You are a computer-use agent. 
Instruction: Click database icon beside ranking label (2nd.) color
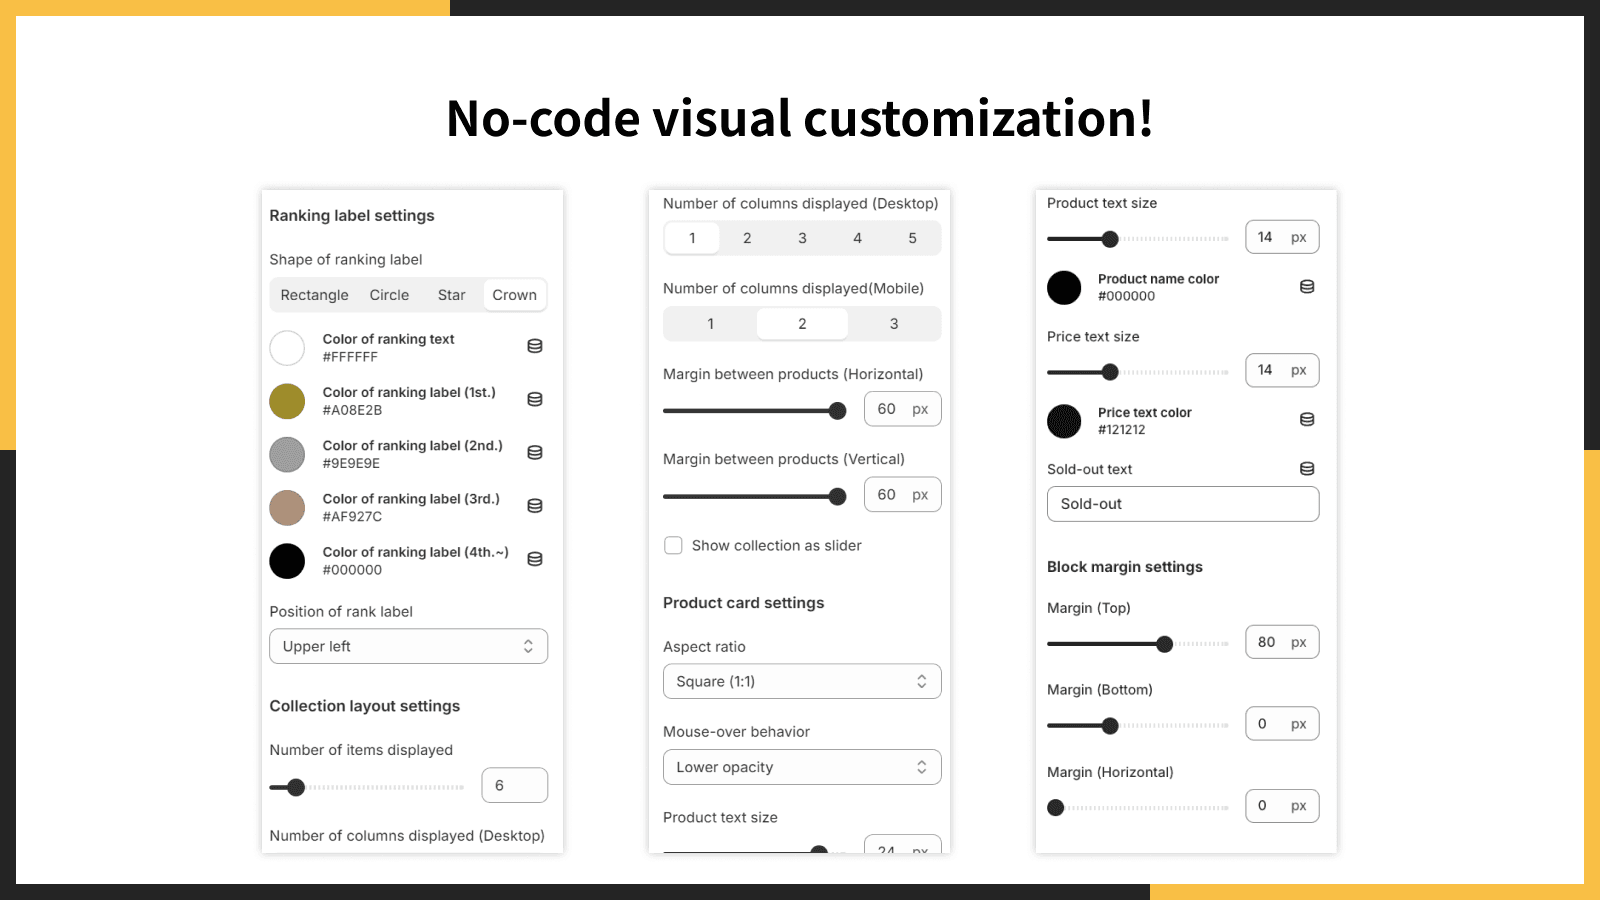(535, 453)
